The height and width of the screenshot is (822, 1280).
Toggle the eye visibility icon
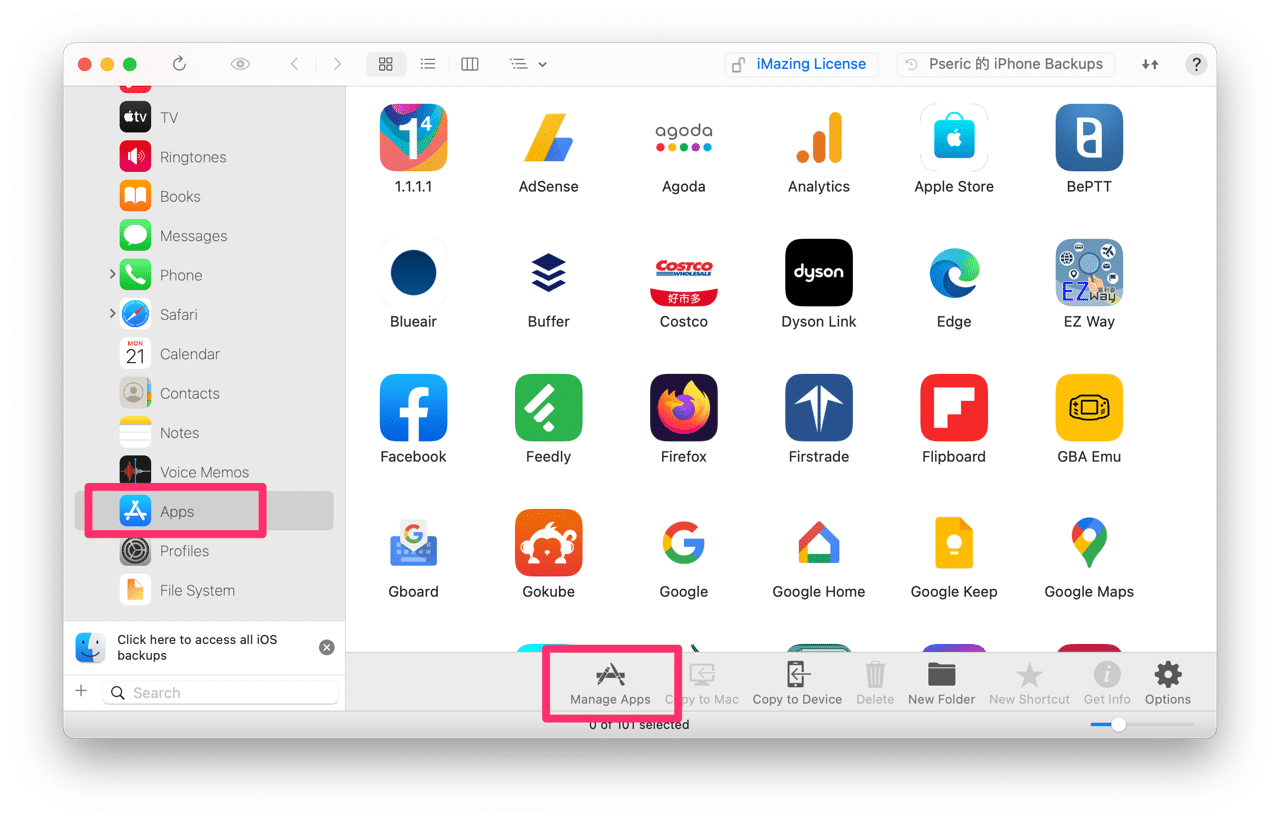[x=240, y=64]
